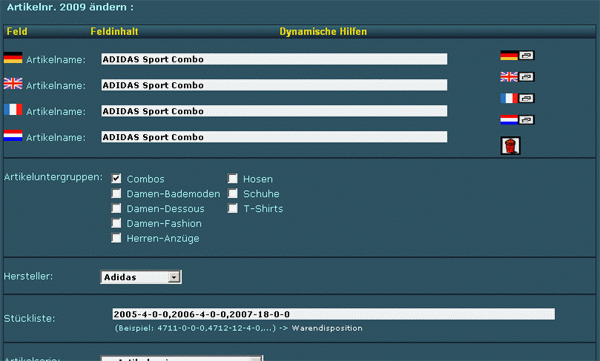The width and height of the screenshot is (600, 361).
Task: Open the partially visible Artikelserie dropdown
Action: pyautogui.click(x=181, y=358)
